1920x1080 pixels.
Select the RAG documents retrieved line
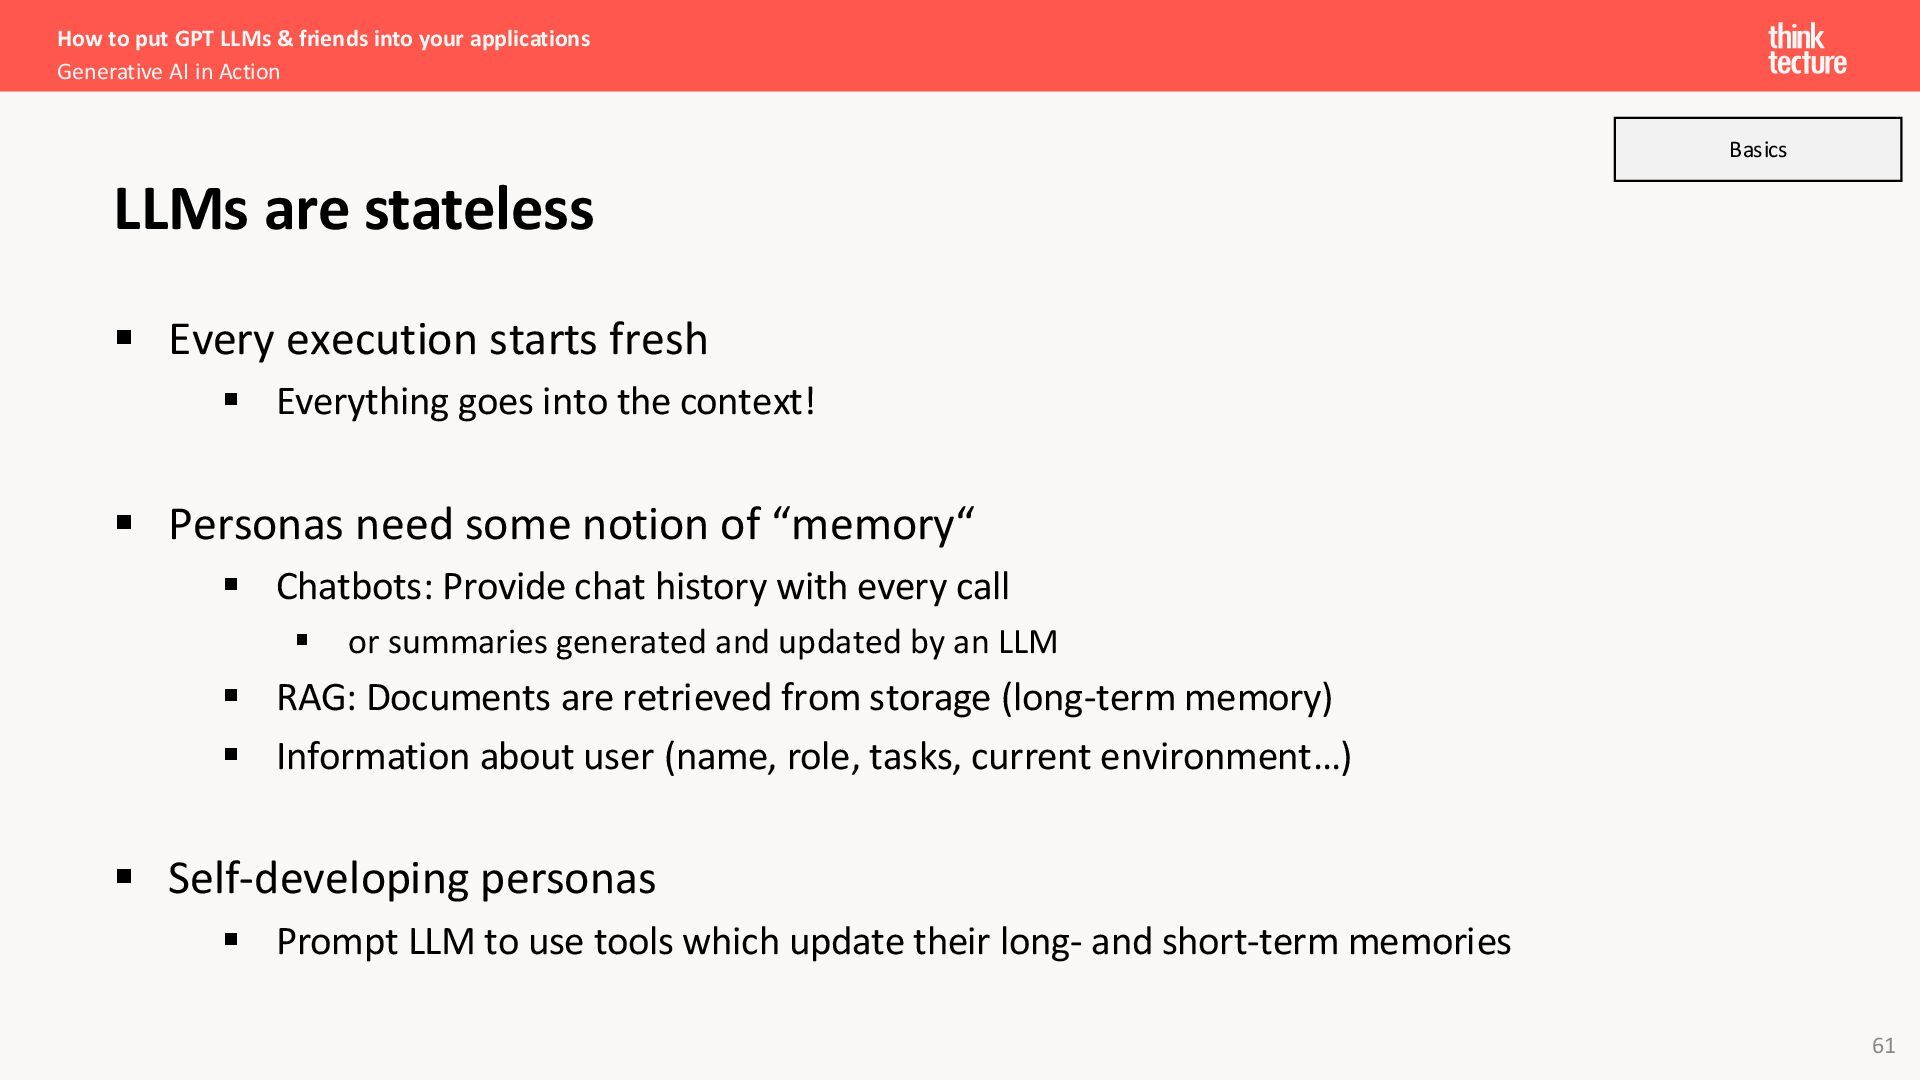(804, 698)
